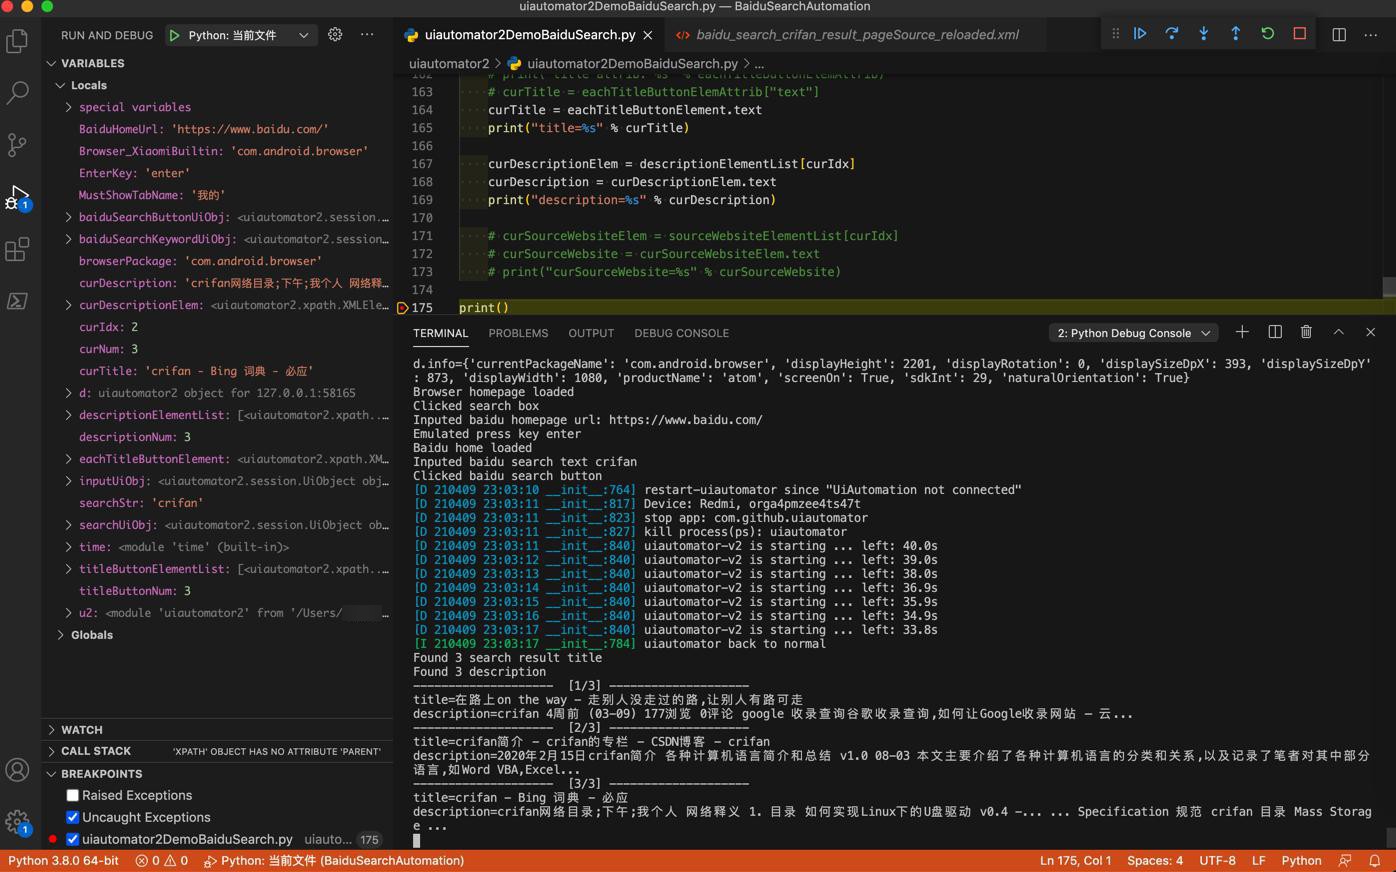Close the terminal panel
The image size is (1396, 872).
coord(1371,332)
